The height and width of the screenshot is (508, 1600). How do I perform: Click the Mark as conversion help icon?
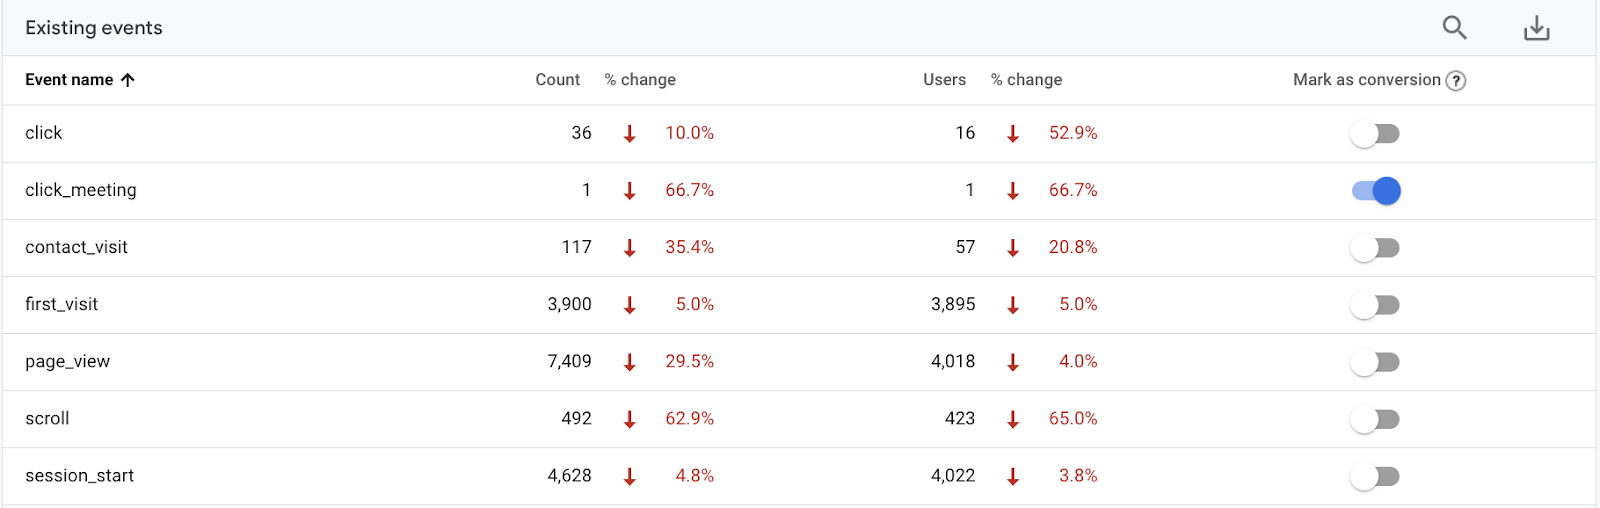pyautogui.click(x=1456, y=81)
